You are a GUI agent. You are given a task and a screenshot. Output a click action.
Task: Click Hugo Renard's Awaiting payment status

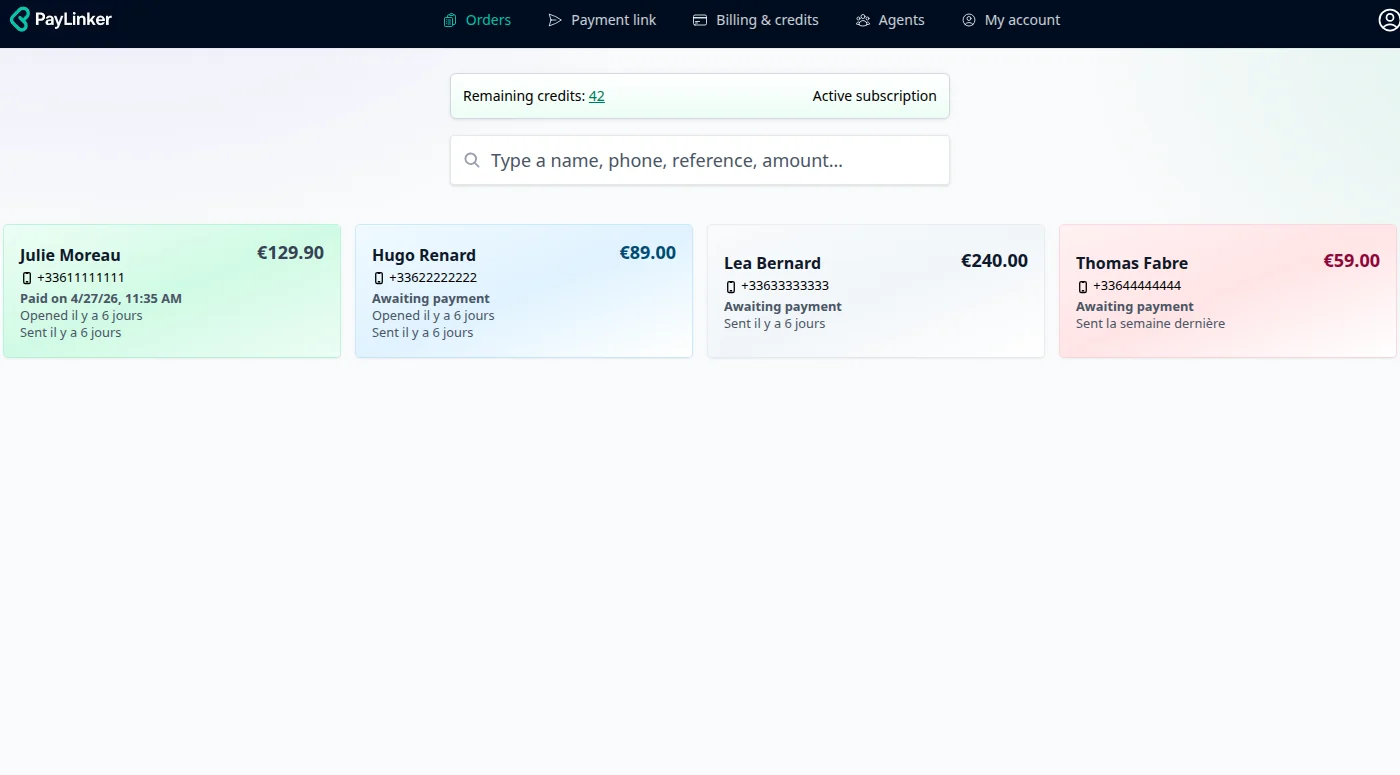[x=431, y=299]
